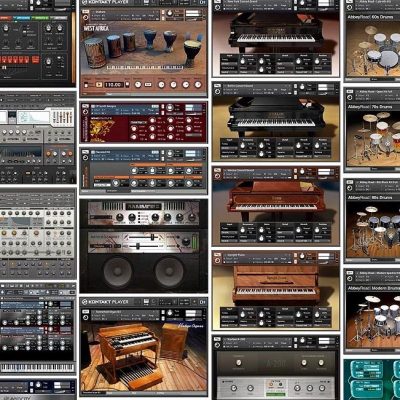Toggle the switch left of West Africa play button
This screenshot has height=400, width=400.
(x=87, y=85)
